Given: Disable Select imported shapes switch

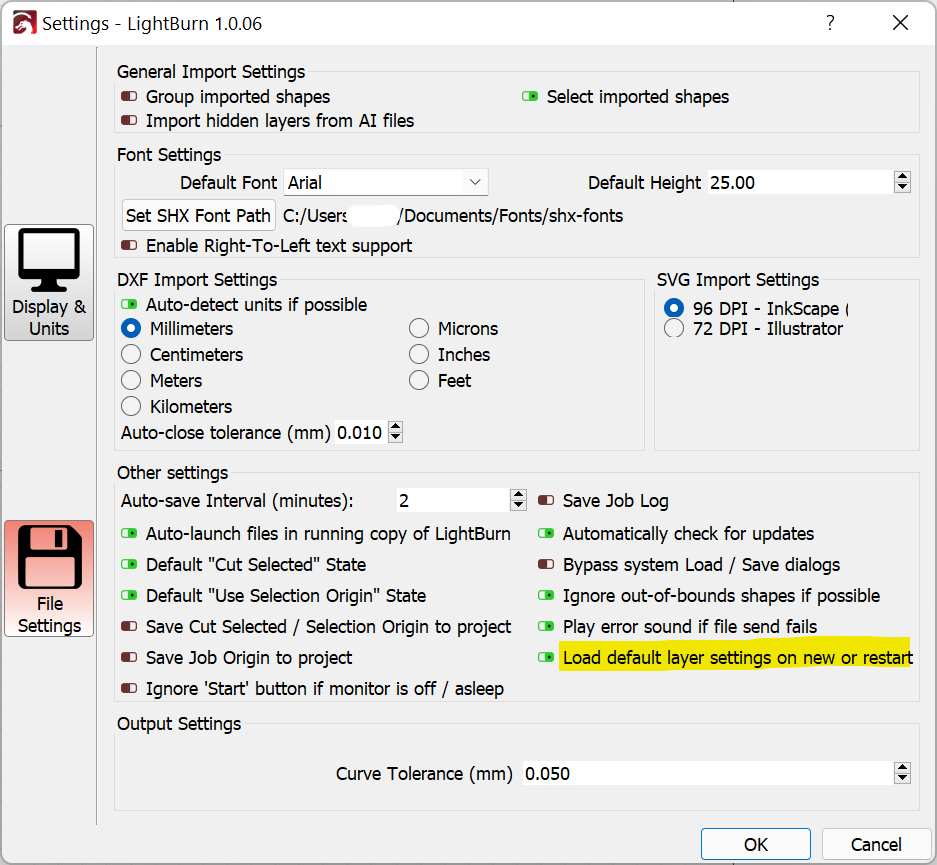Looking at the screenshot, I should pyautogui.click(x=530, y=97).
